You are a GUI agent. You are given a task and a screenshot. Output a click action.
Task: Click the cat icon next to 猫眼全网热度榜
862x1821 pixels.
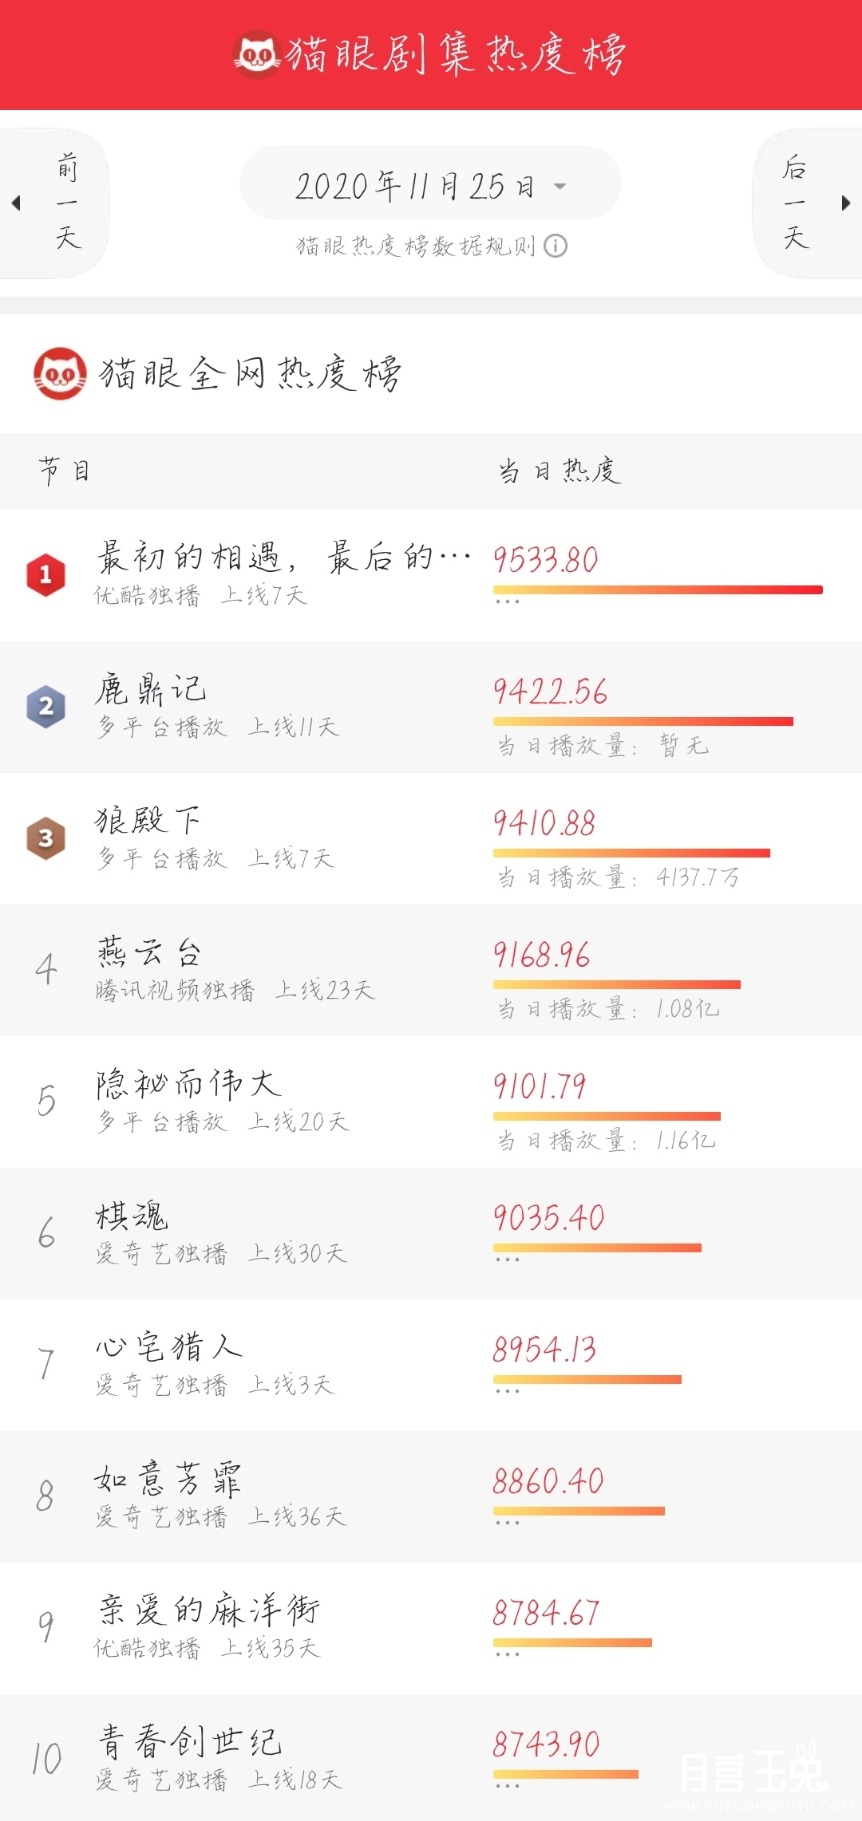point(60,373)
